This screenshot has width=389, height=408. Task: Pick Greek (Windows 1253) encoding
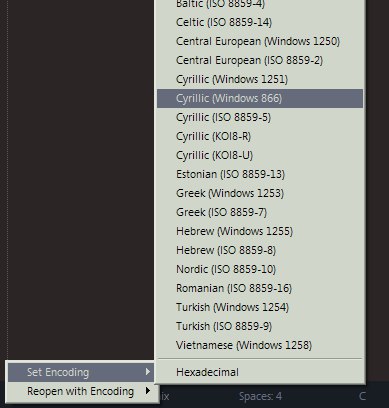pyautogui.click(x=260, y=193)
